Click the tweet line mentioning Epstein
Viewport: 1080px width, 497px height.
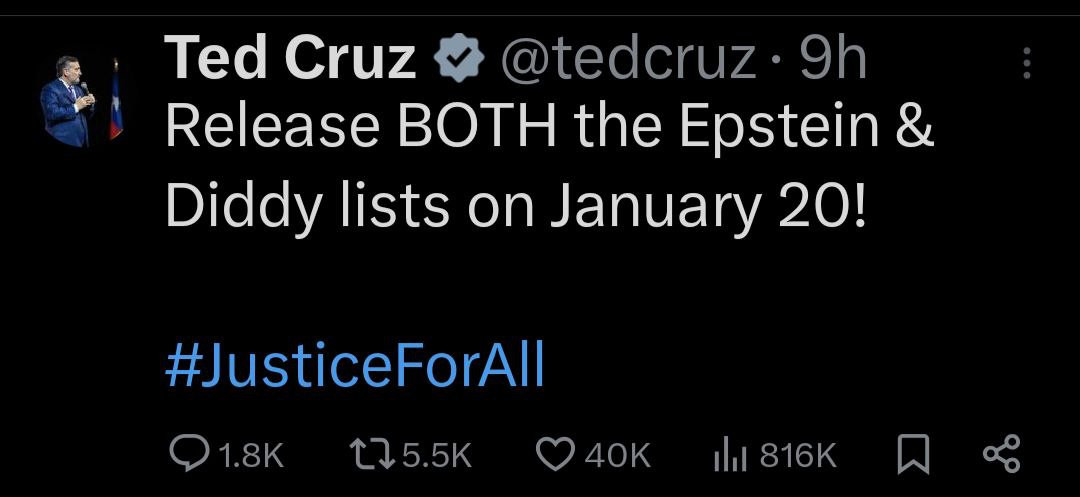(x=548, y=127)
